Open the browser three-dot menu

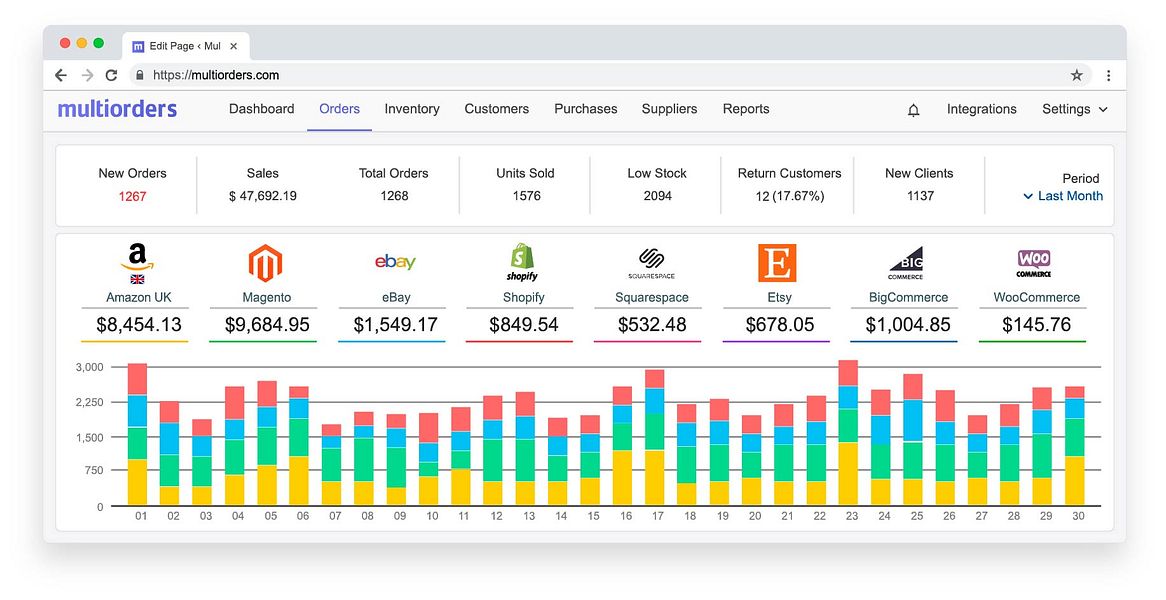(x=1108, y=75)
